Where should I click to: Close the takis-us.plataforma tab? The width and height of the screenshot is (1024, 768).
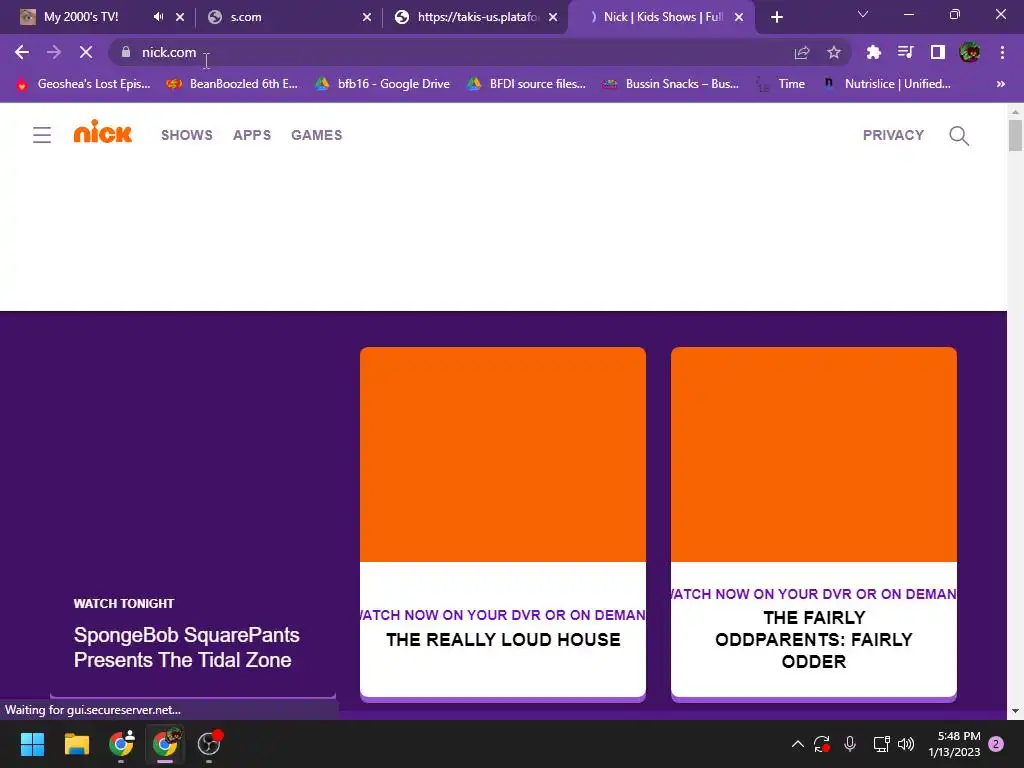(x=553, y=17)
